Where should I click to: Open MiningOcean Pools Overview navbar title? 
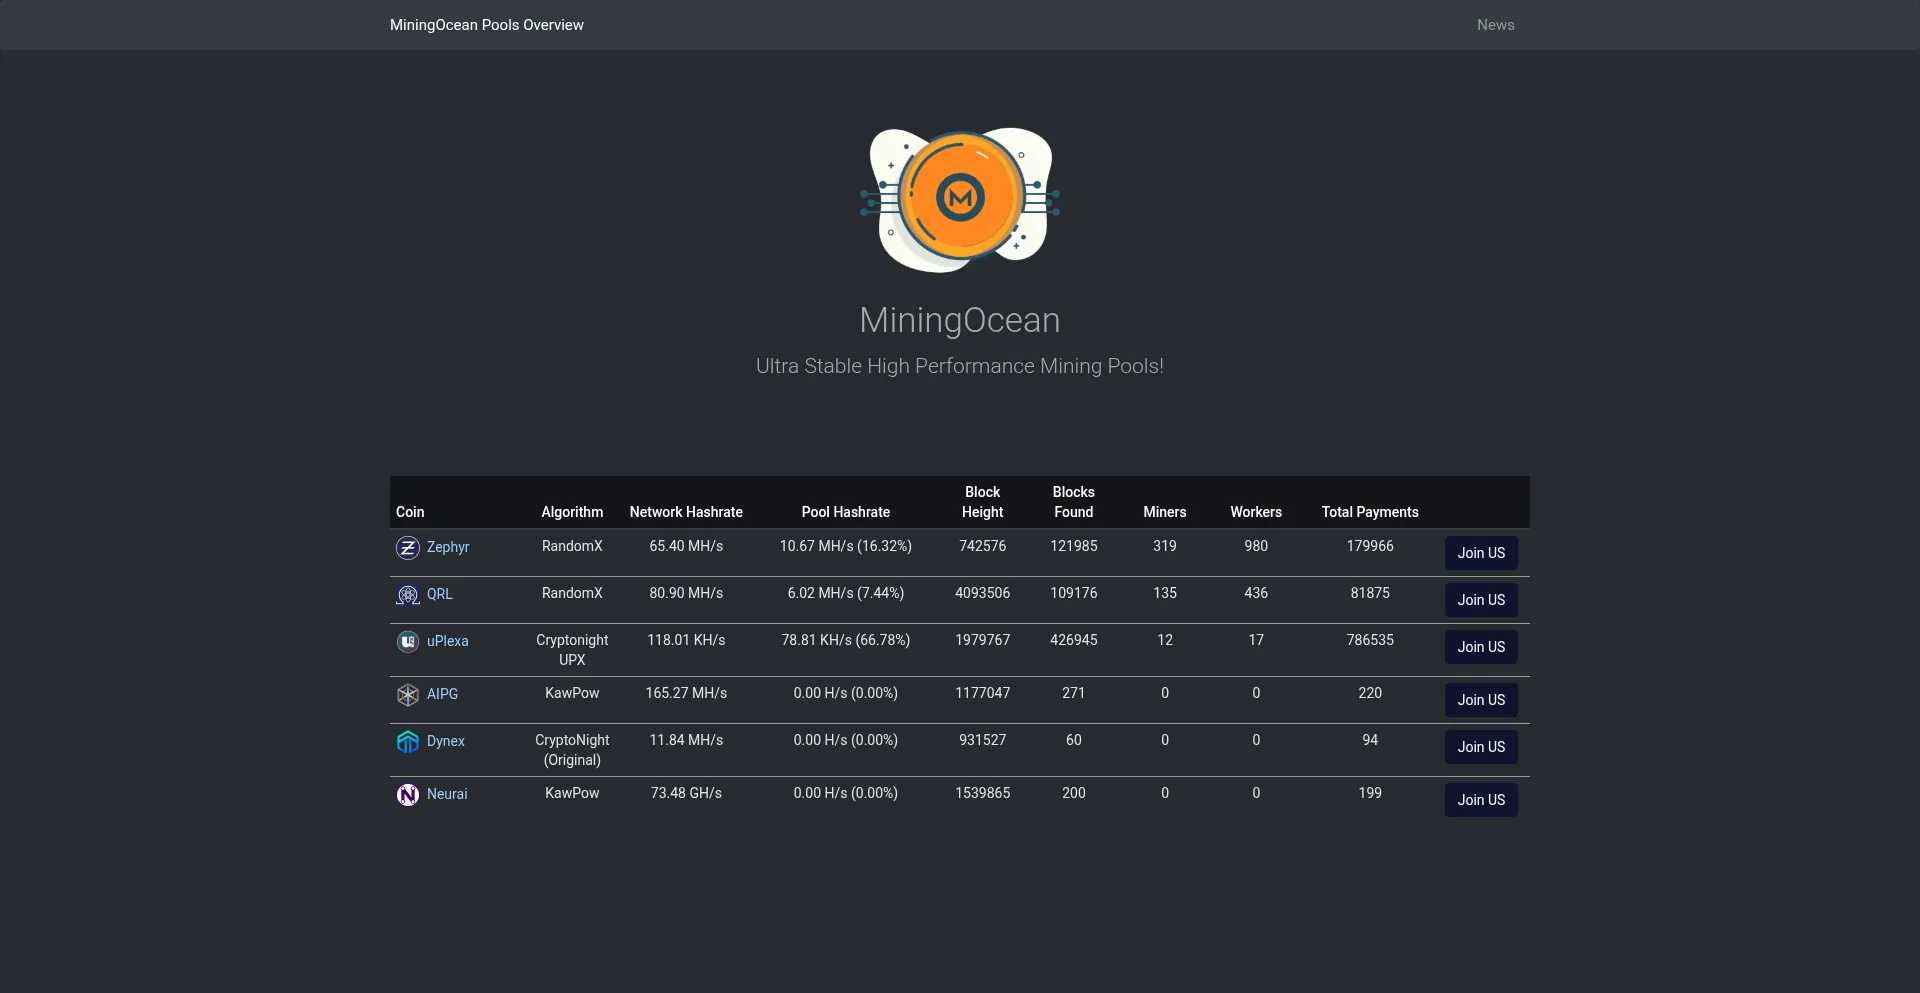(487, 25)
